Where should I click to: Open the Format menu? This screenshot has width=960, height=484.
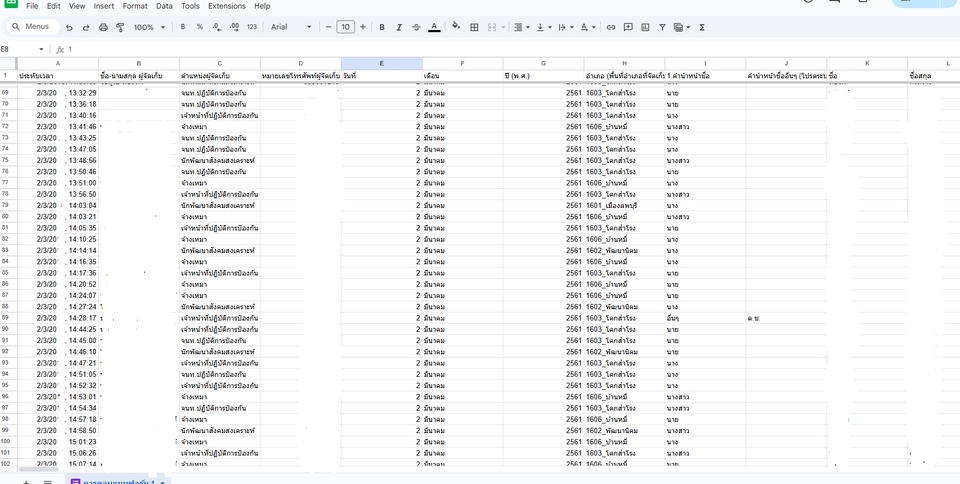tap(135, 6)
